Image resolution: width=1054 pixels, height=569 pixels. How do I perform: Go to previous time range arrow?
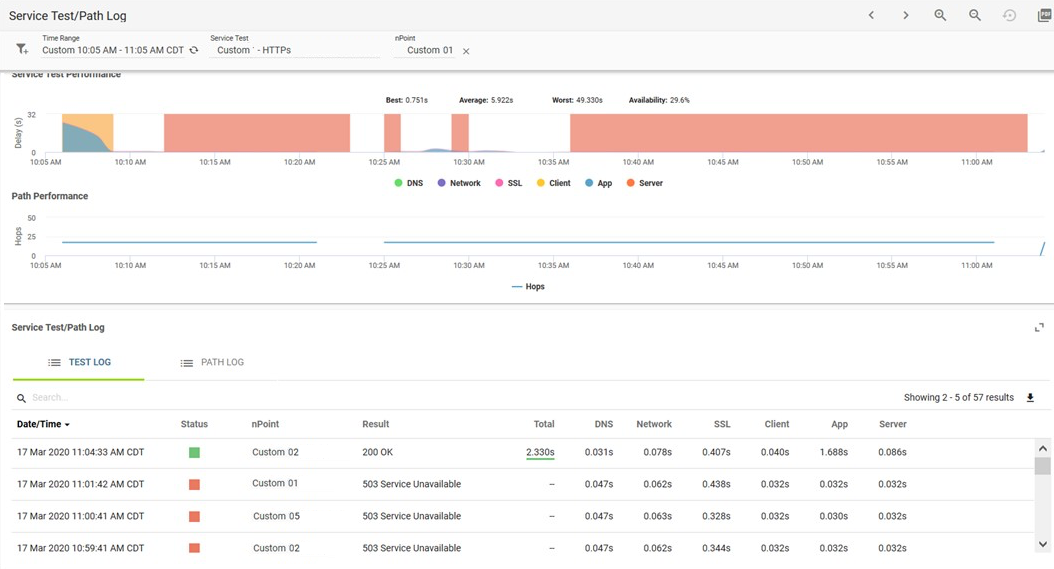(871, 15)
